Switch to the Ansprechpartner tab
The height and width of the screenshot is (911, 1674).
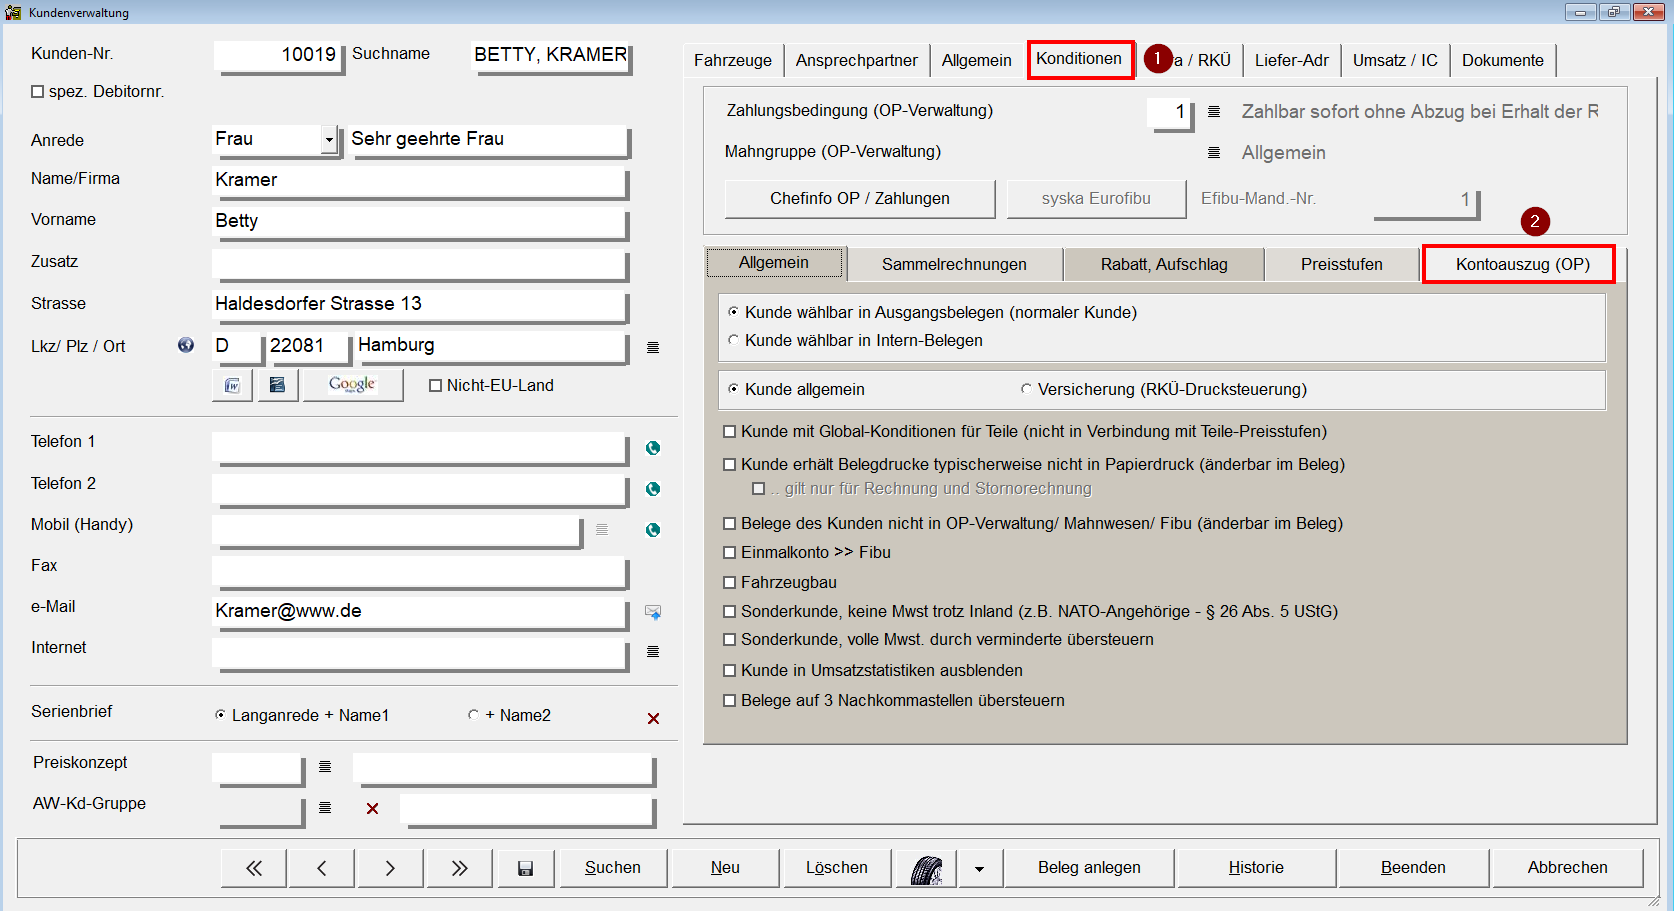pyautogui.click(x=856, y=60)
